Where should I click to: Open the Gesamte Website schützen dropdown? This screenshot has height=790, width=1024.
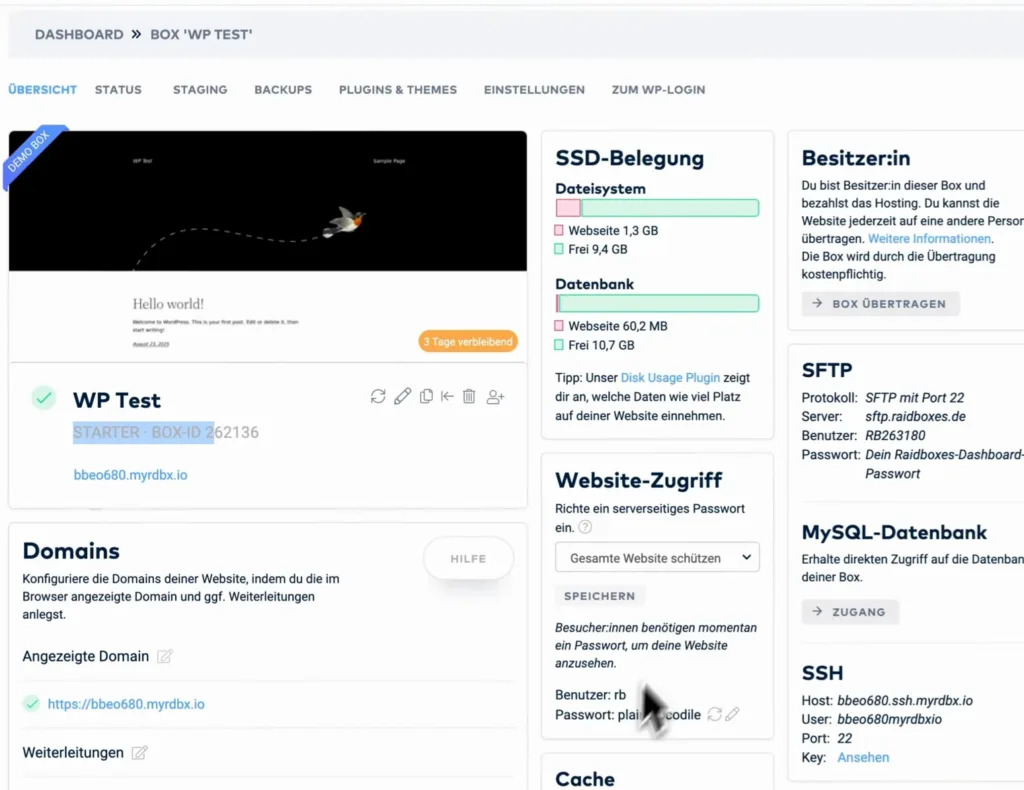(x=657, y=558)
